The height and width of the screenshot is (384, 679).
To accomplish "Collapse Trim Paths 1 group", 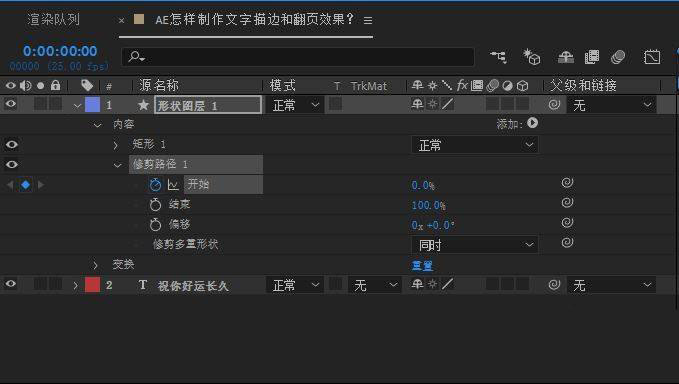I will click(x=118, y=165).
